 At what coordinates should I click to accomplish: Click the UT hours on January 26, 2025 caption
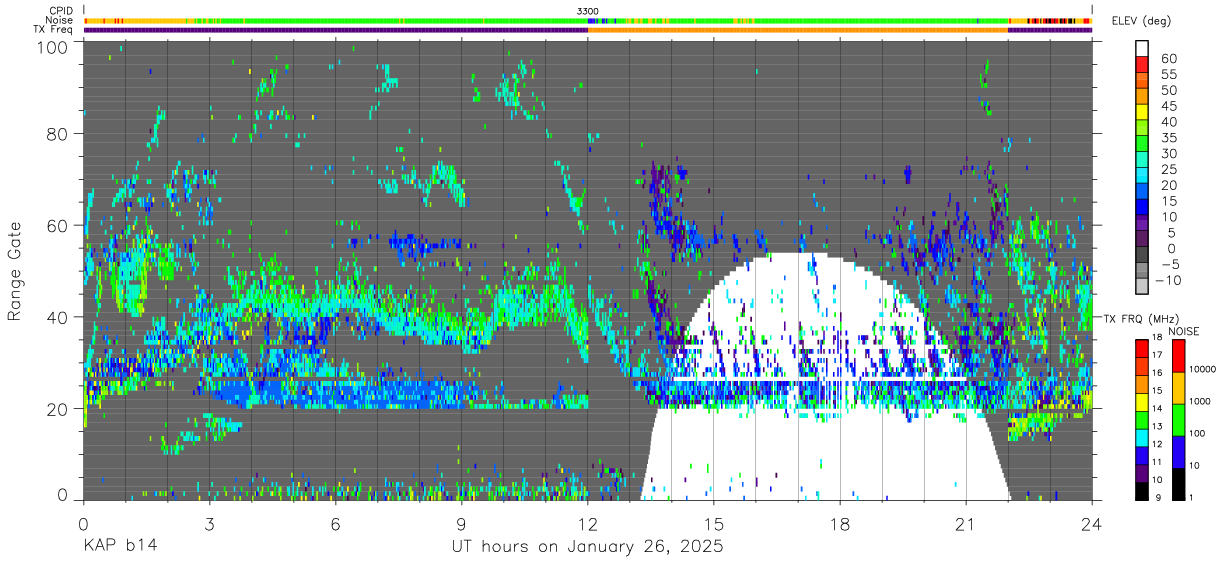pyautogui.click(x=587, y=547)
